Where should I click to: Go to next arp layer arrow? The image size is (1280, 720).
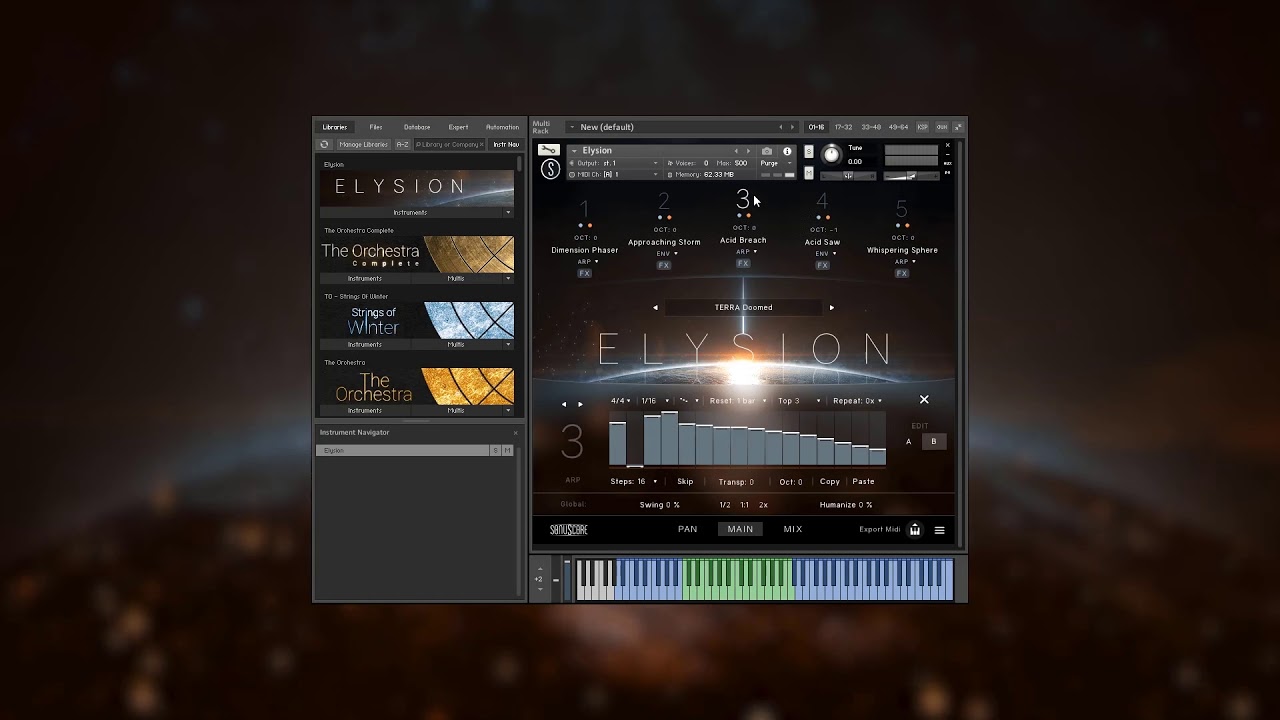click(x=580, y=405)
